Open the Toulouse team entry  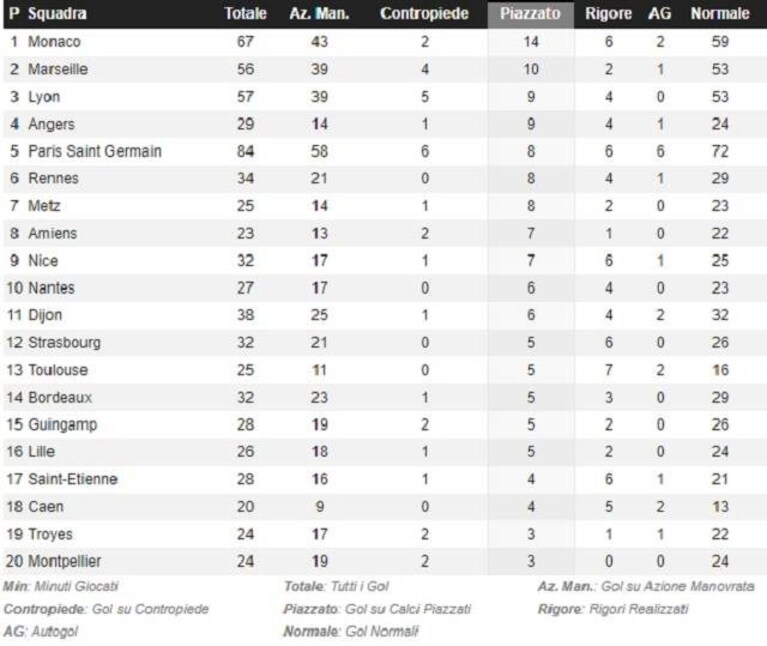click(x=58, y=370)
